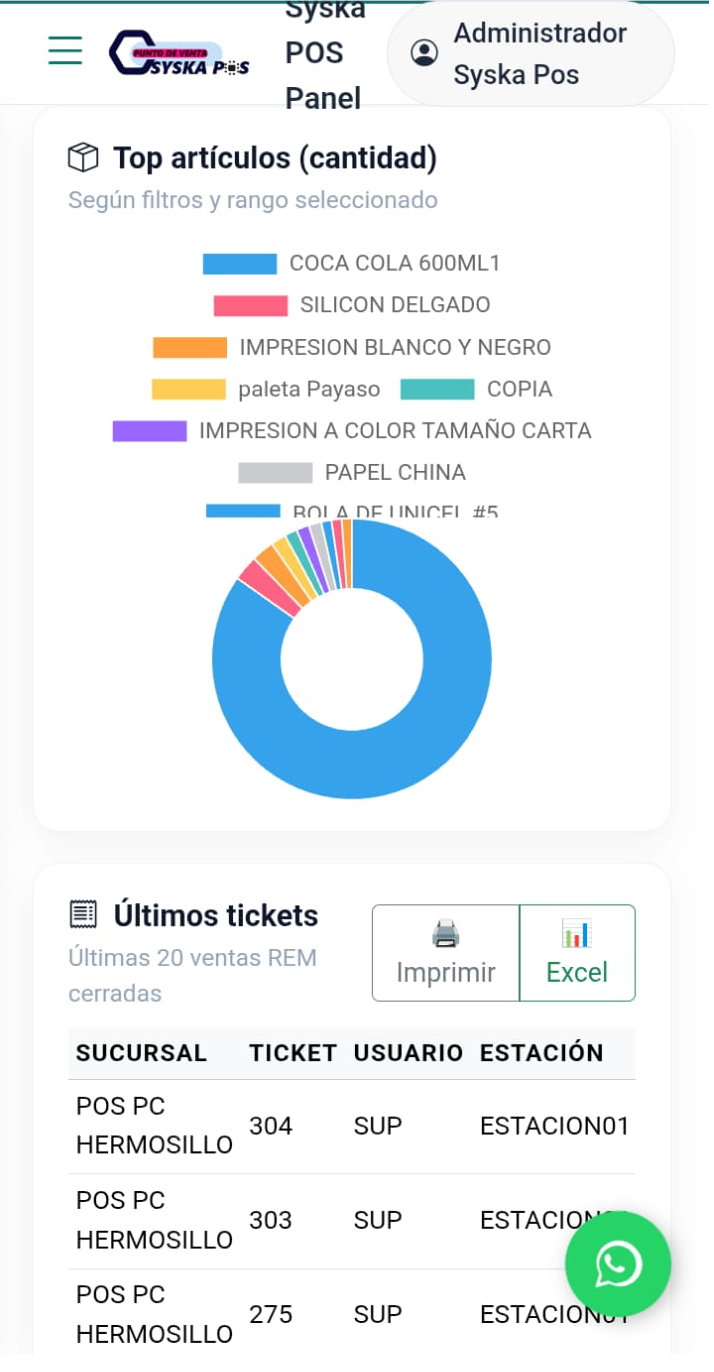Click the package icon beside Top artículos

[83, 156]
